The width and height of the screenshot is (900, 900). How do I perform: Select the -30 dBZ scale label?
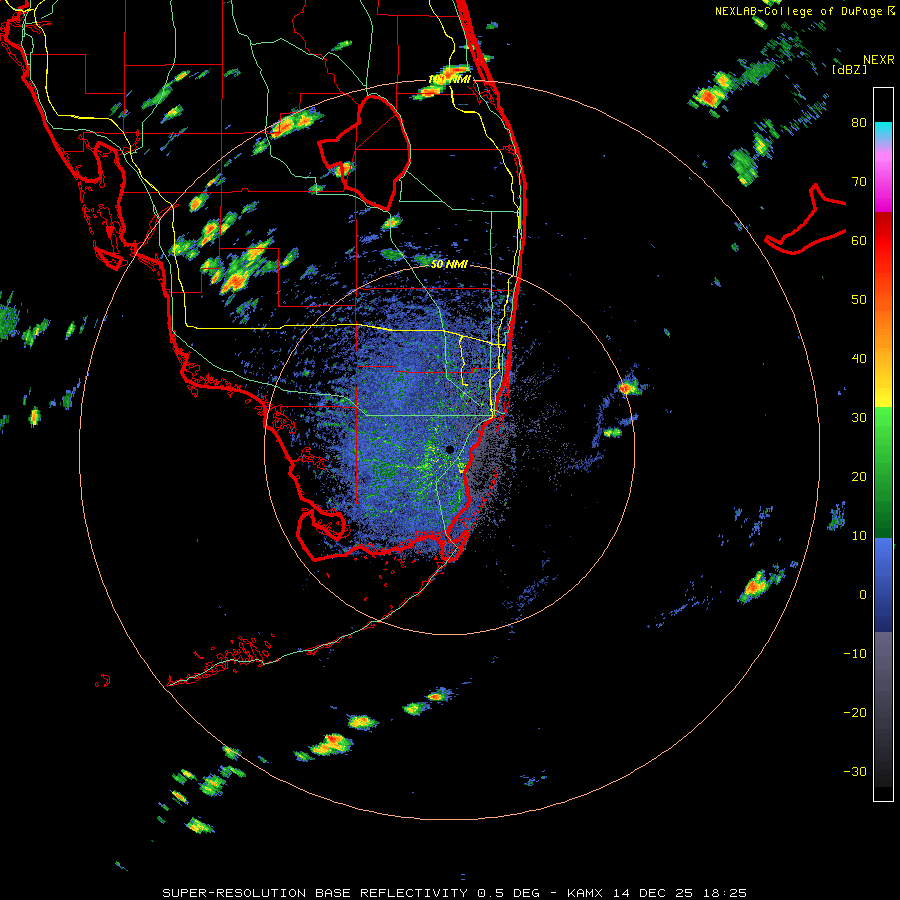pyautogui.click(x=855, y=771)
